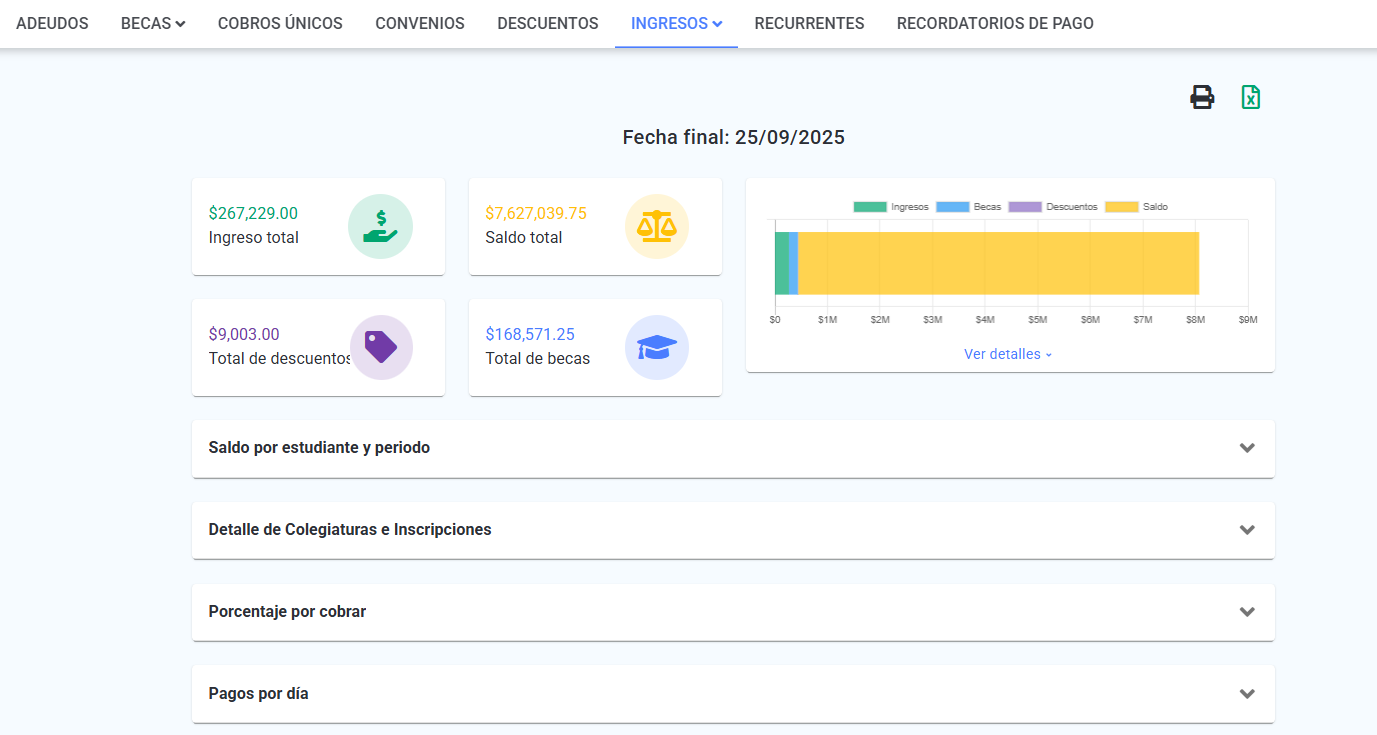Toggle Becas series in chart legend

969,207
